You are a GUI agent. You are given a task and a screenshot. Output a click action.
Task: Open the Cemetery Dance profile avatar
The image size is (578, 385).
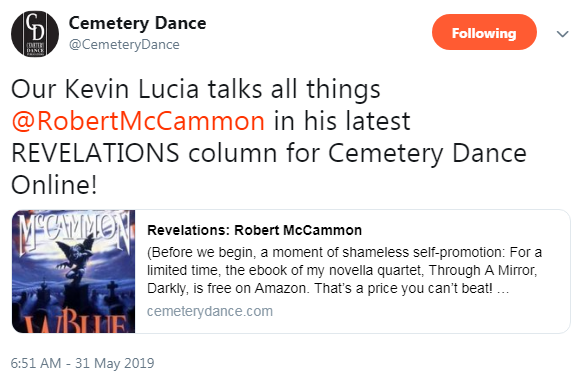(x=35, y=34)
